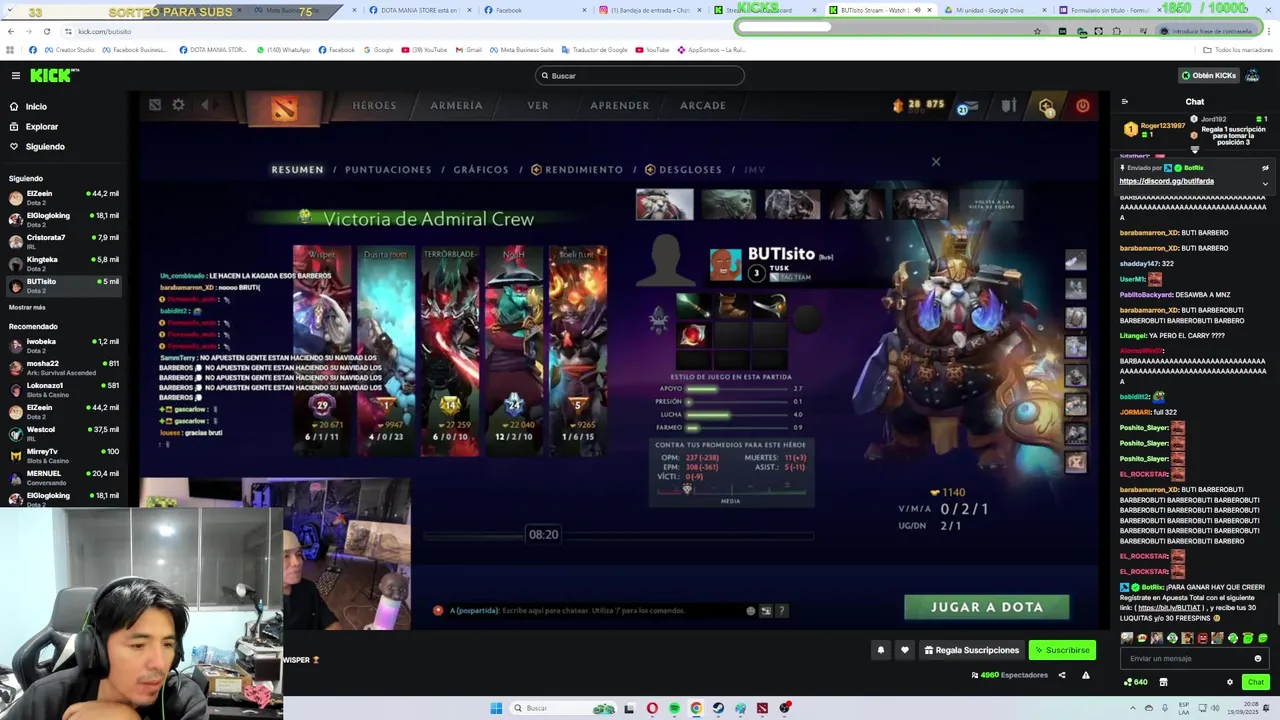The image size is (1280, 720).
Task: Type in Enviar un mensaje field
Action: (1188, 659)
